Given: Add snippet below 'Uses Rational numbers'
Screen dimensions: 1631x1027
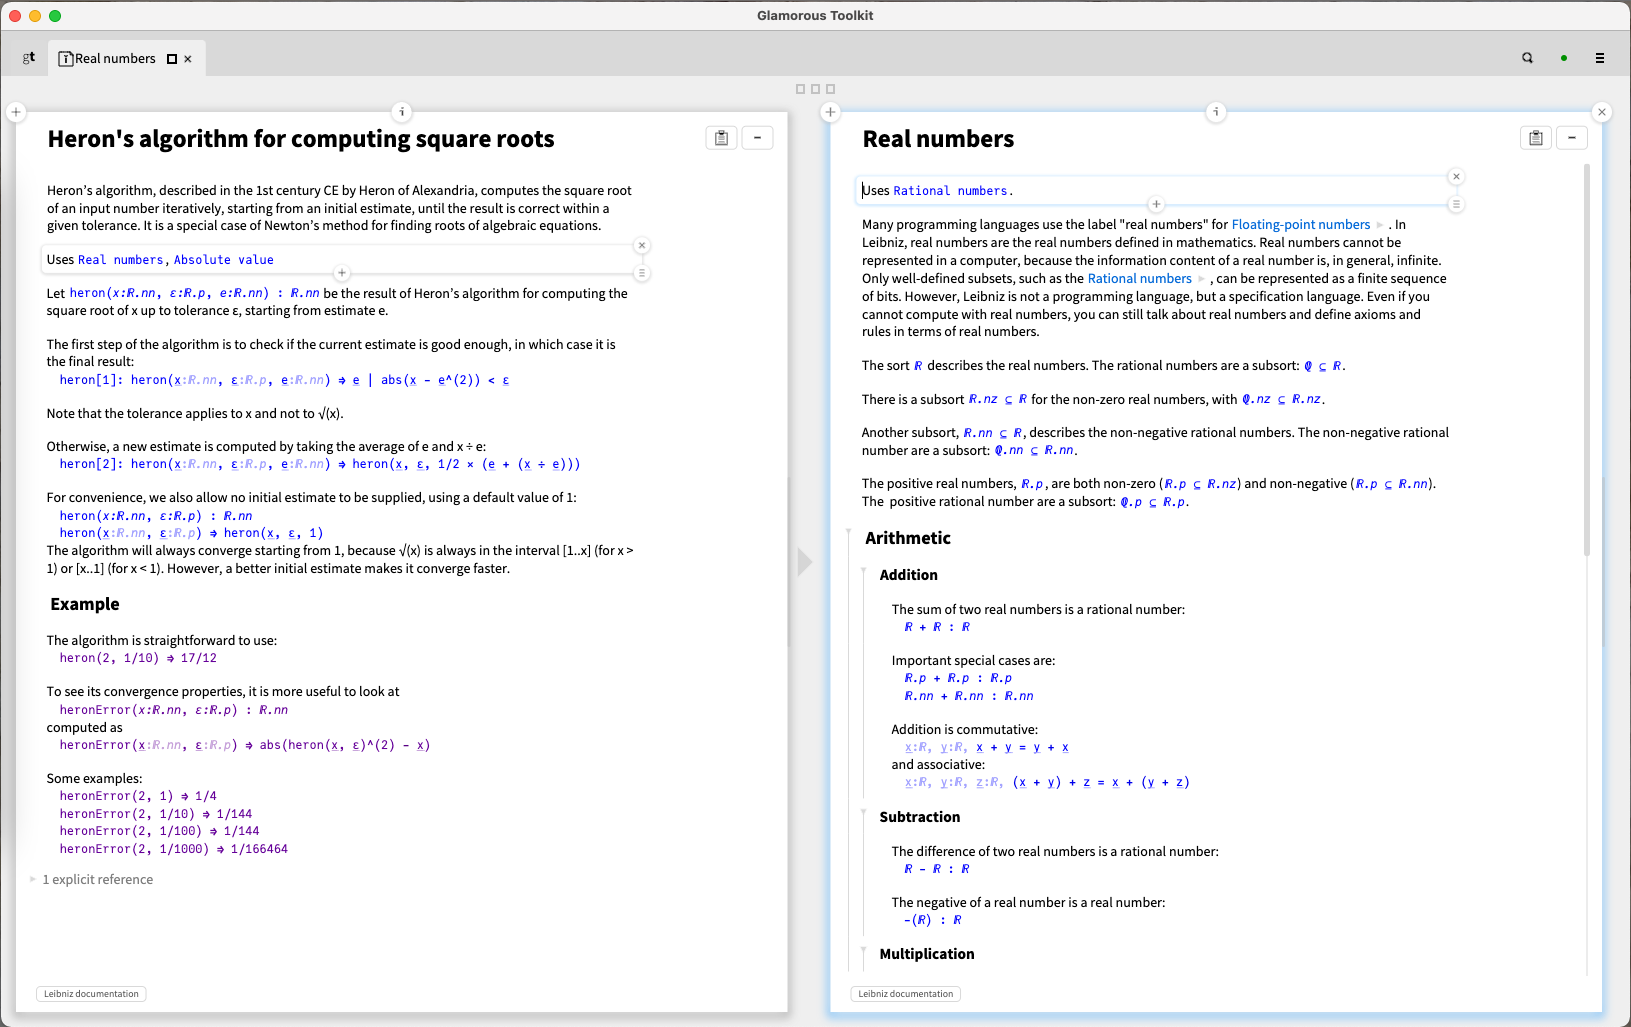Looking at the screenshot, I should (x=1156, y=204).
